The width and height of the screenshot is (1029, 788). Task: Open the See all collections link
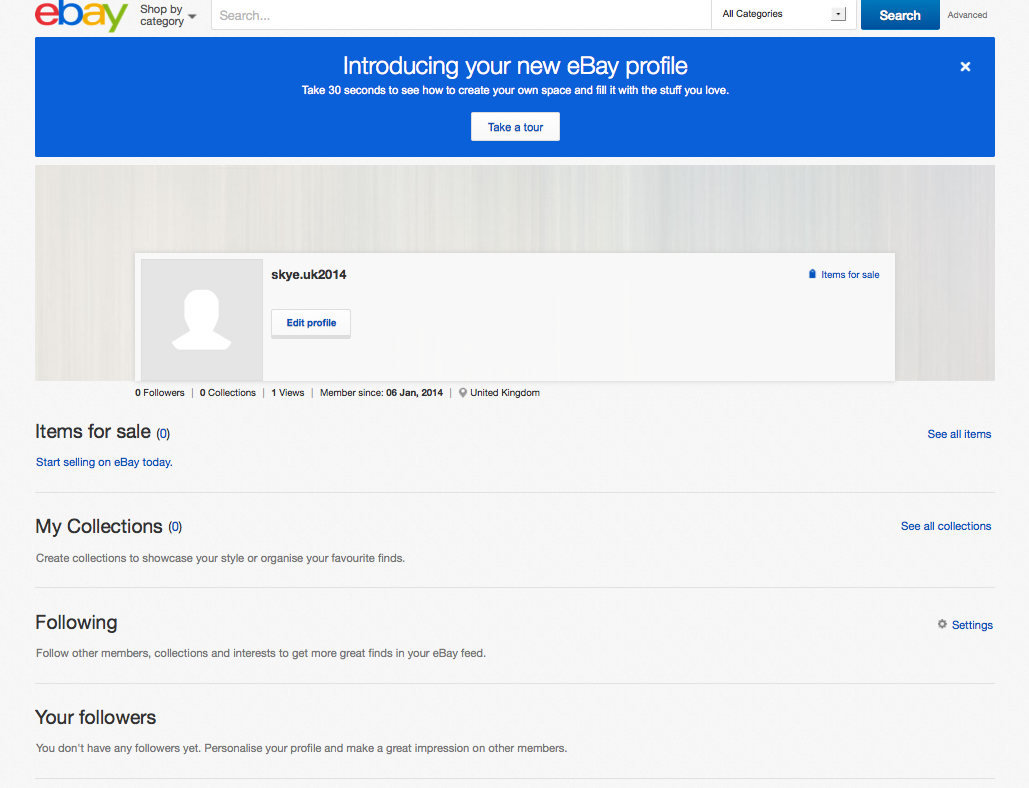click(x=946, y=526)
